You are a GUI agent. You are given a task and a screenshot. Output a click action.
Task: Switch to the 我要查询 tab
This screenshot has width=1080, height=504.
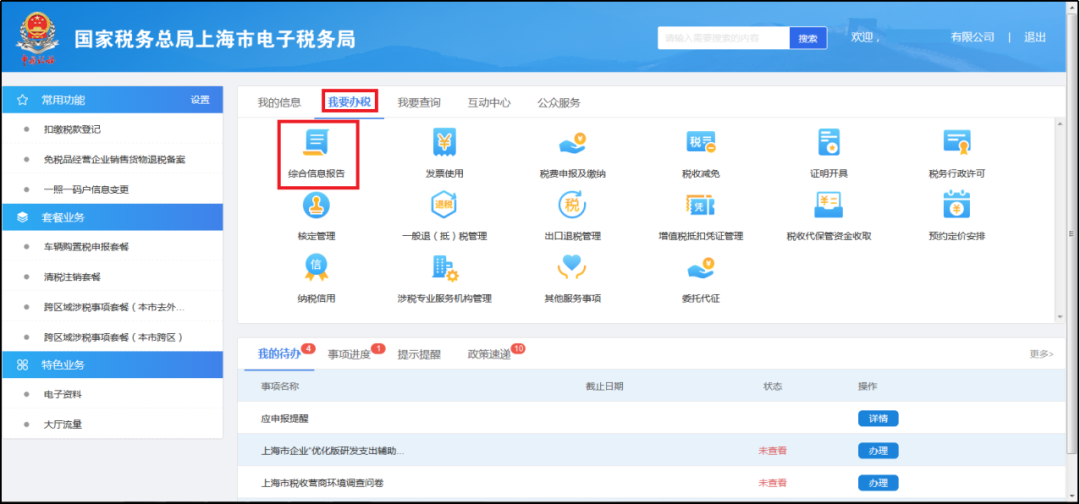(419, 103)
